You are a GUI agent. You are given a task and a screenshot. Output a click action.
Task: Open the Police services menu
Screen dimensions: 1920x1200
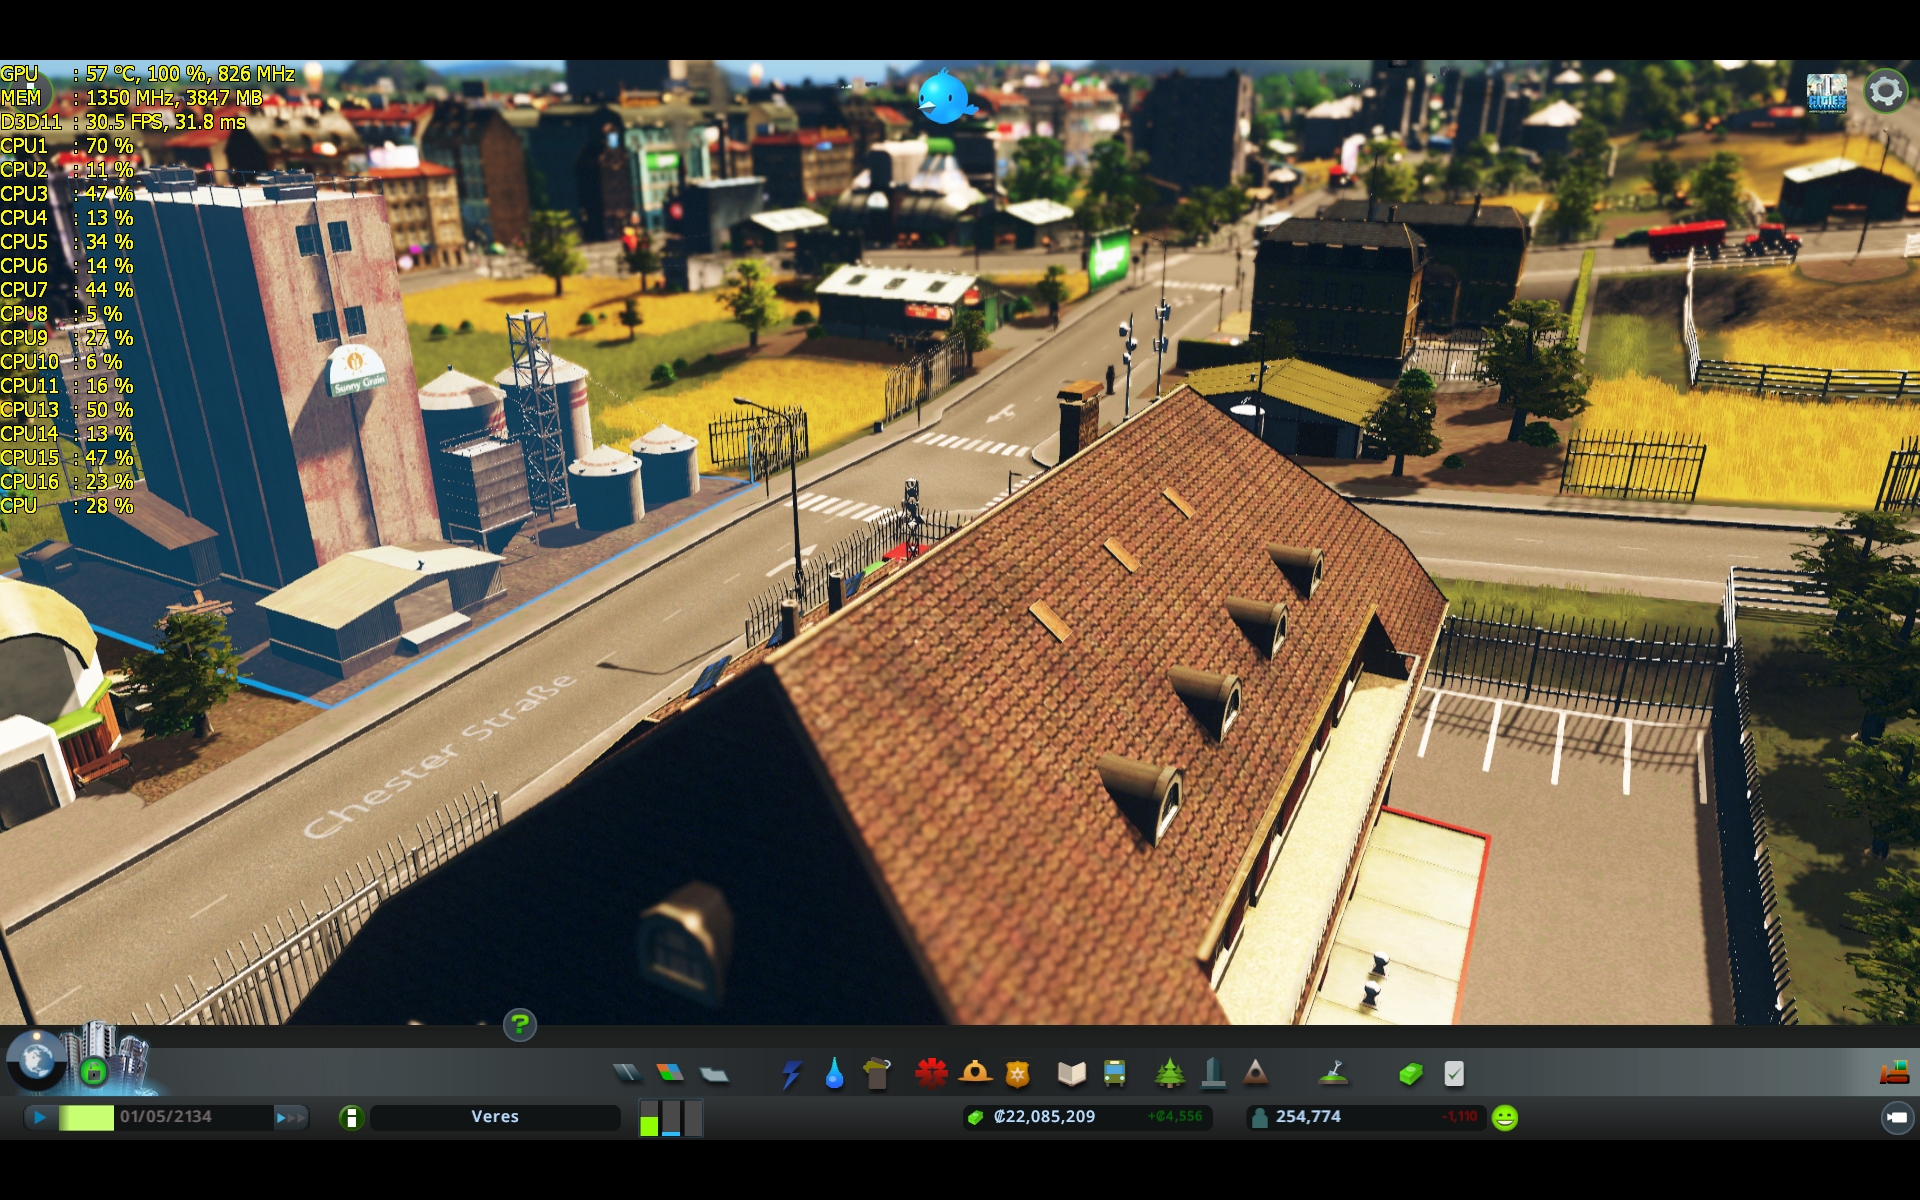(x=1017, y=1074)
